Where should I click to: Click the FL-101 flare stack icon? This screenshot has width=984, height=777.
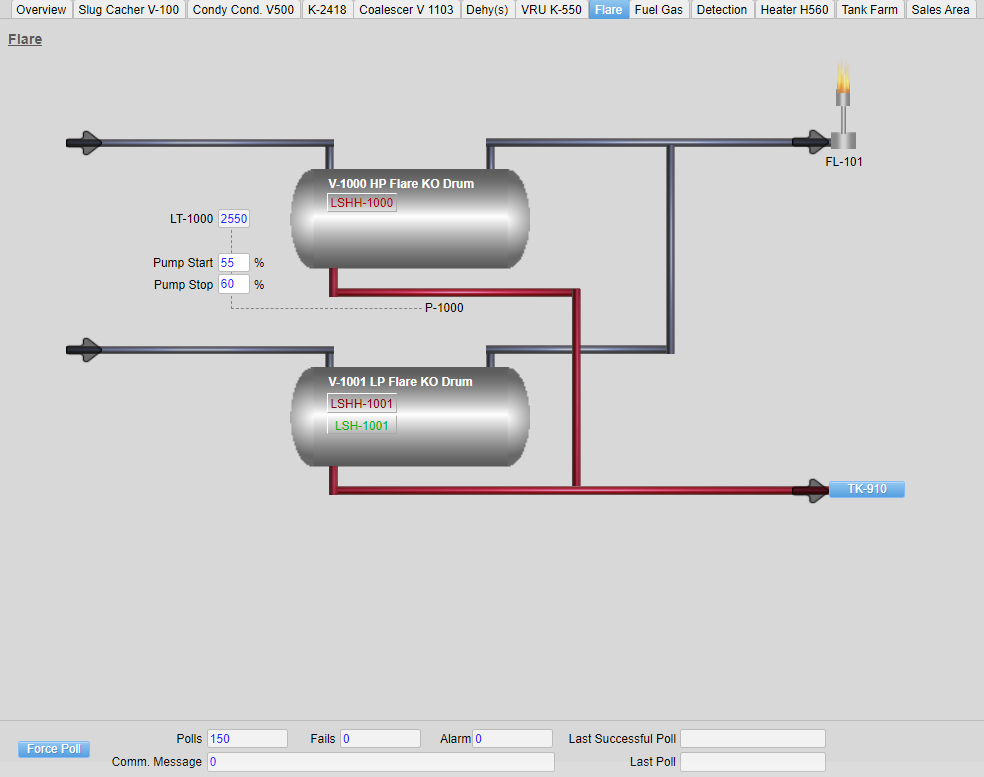click(843, 105)
